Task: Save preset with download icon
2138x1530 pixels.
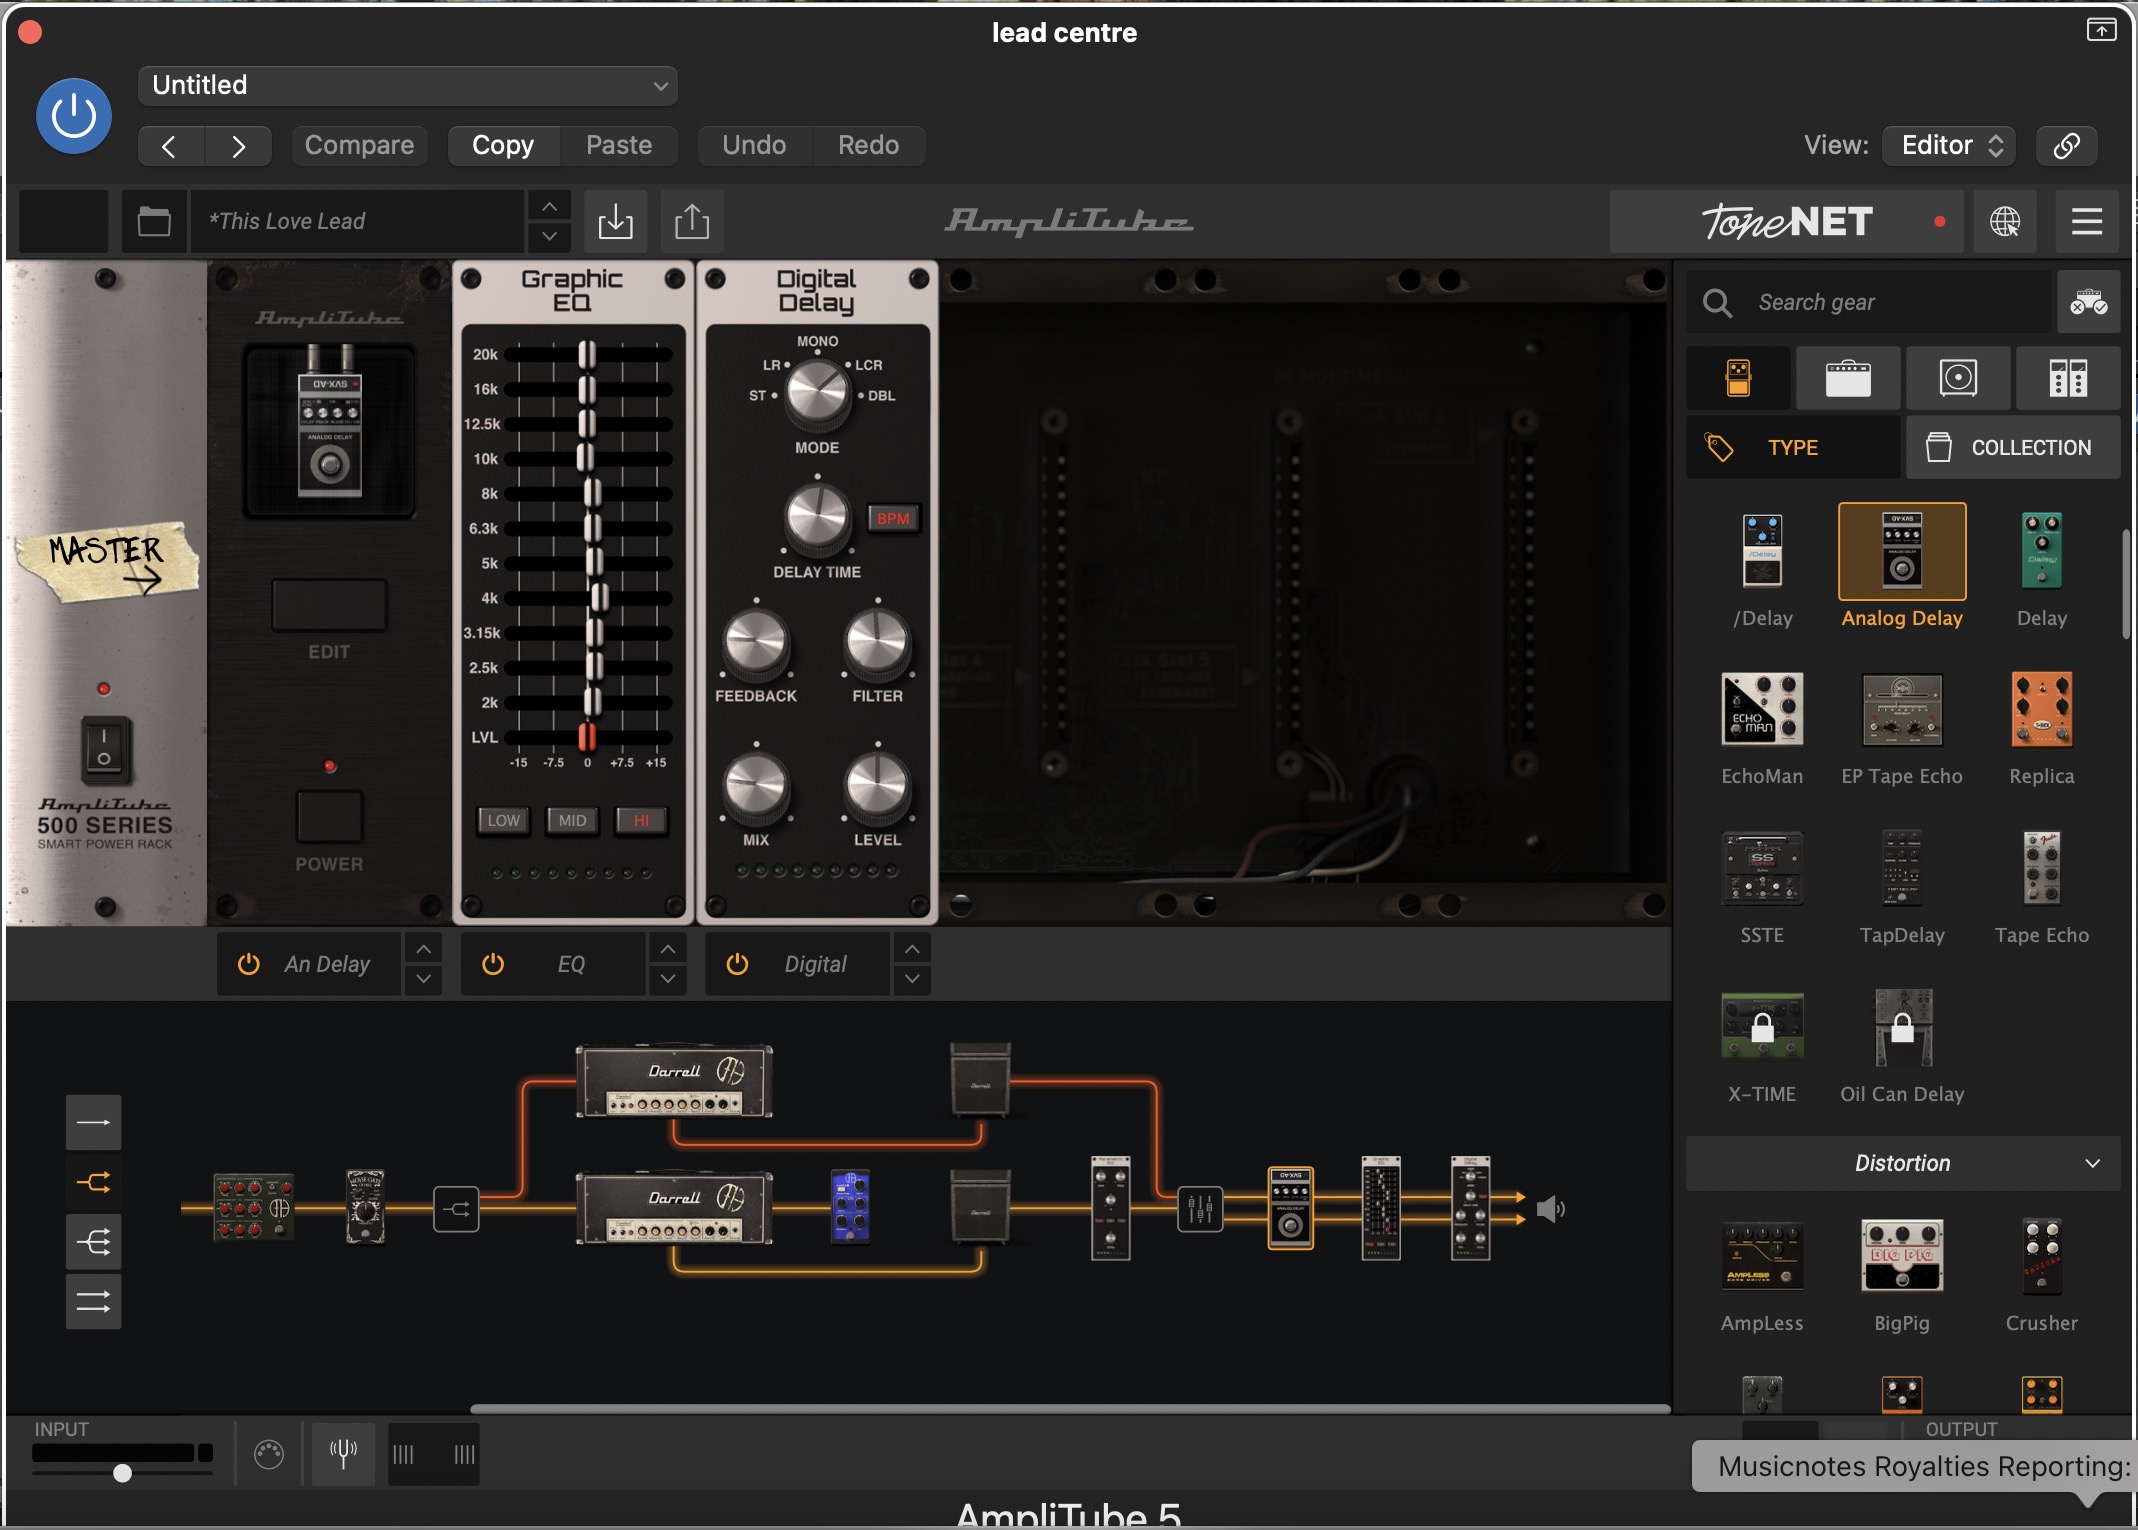Action: (x=615, y=221)
